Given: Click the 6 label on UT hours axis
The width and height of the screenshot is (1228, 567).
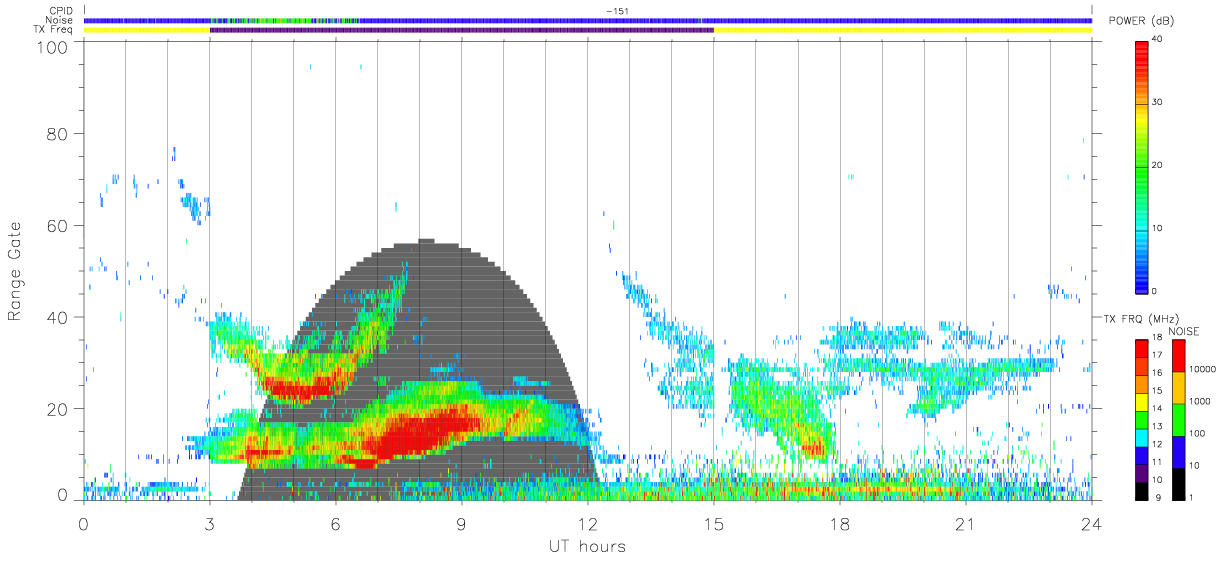Looking at the screenshot, I should 336,523.
